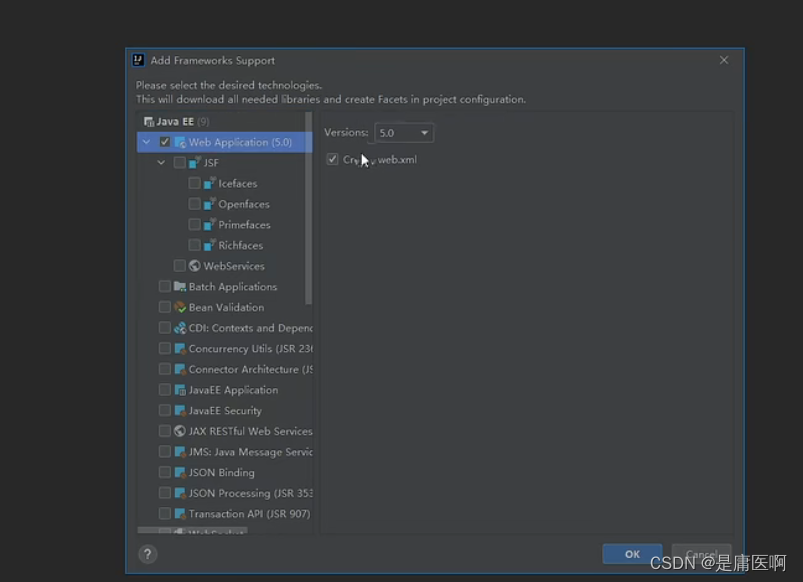This screenshot has height=582, width=803.
Task: Click the Richfaces library icon
Action: click(x=209, y=245)
